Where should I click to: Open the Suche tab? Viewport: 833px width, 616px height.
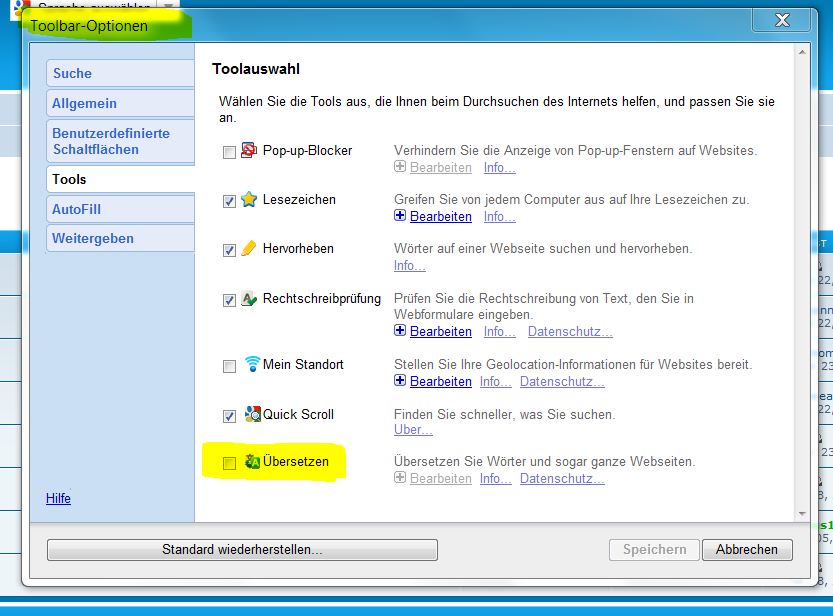click(121, 73)
